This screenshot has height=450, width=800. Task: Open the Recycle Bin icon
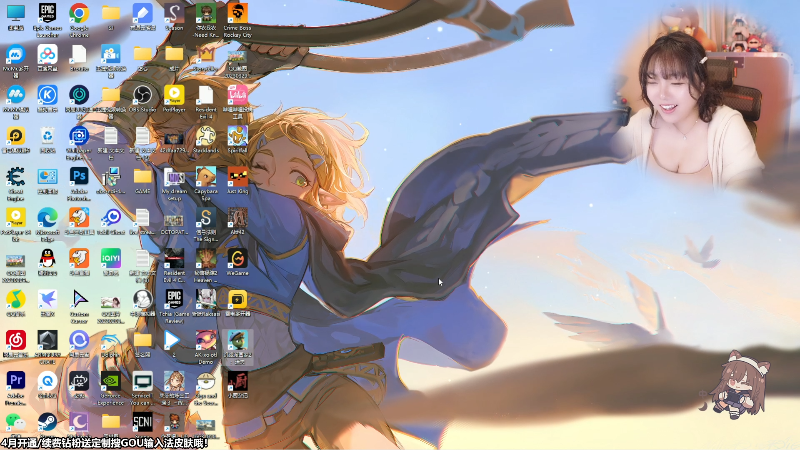(47, 136)
